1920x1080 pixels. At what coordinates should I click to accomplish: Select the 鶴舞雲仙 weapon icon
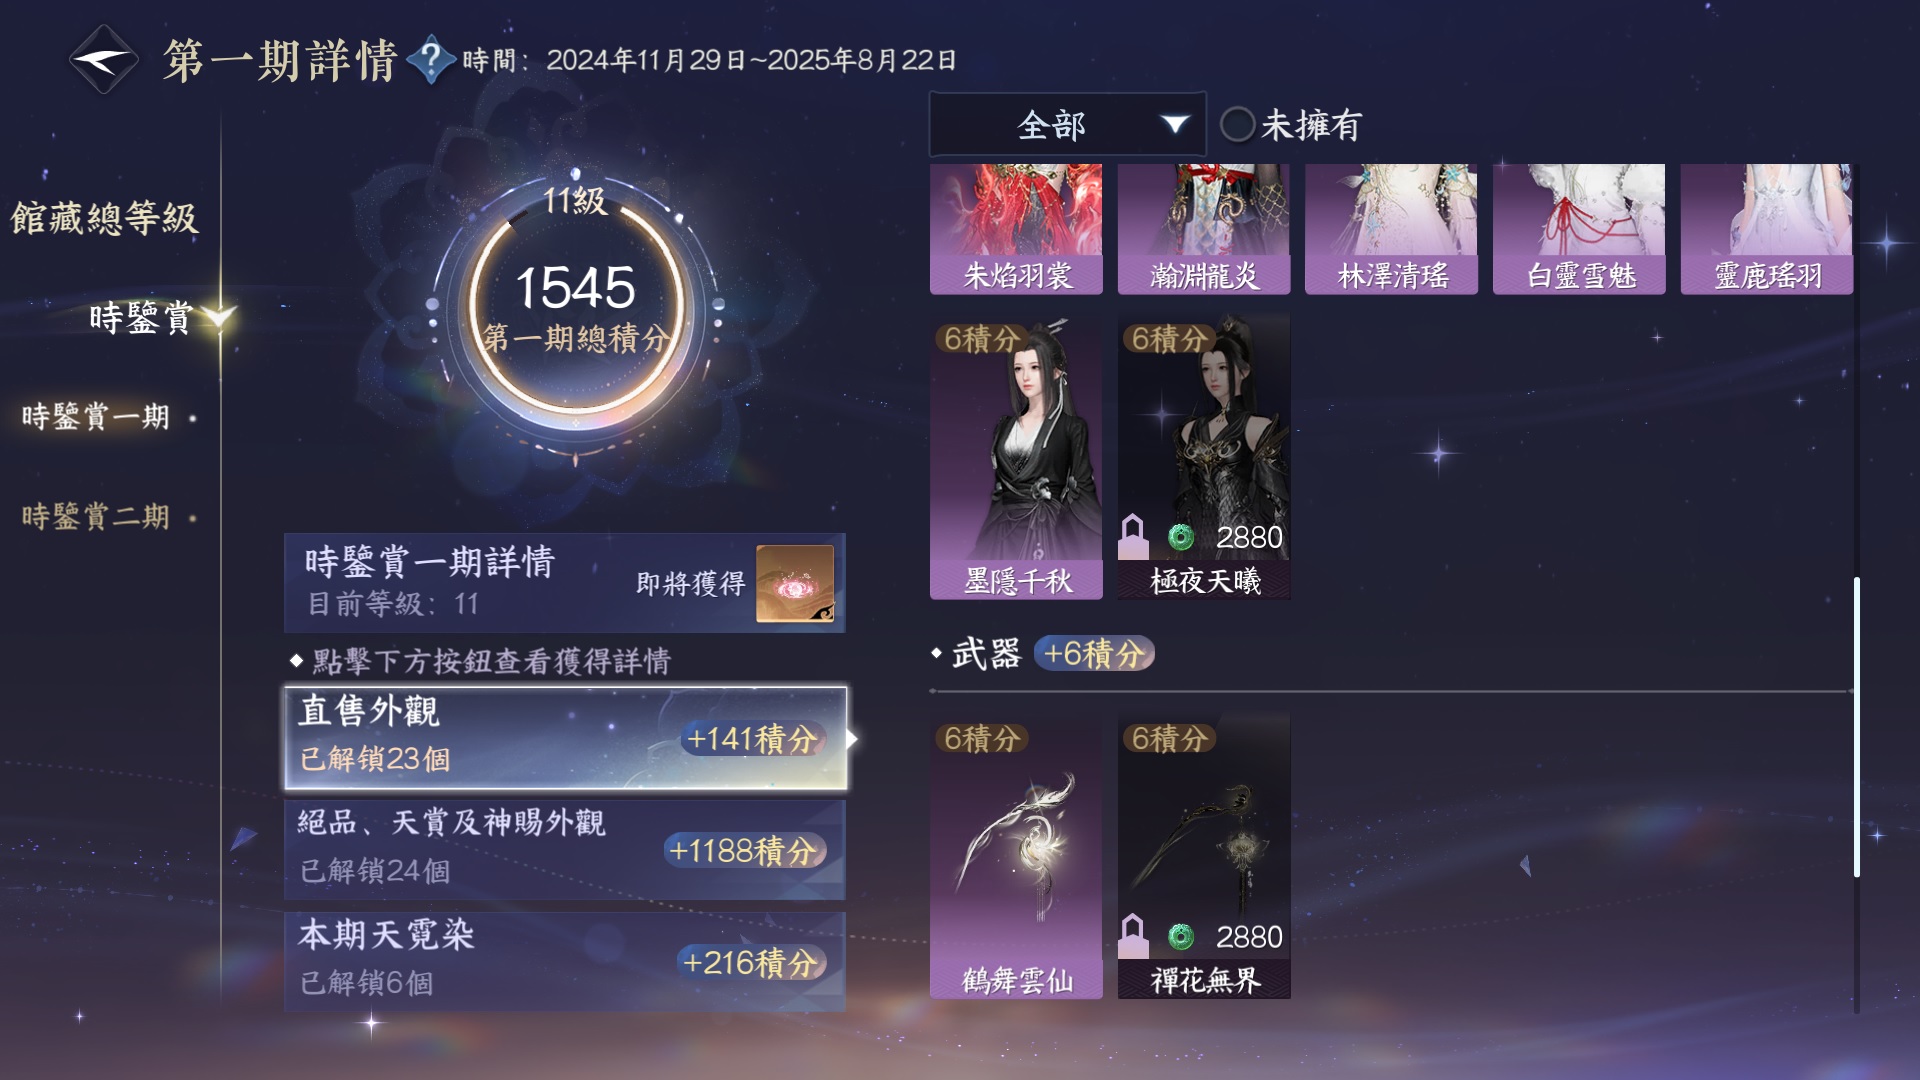point(1016,856)
